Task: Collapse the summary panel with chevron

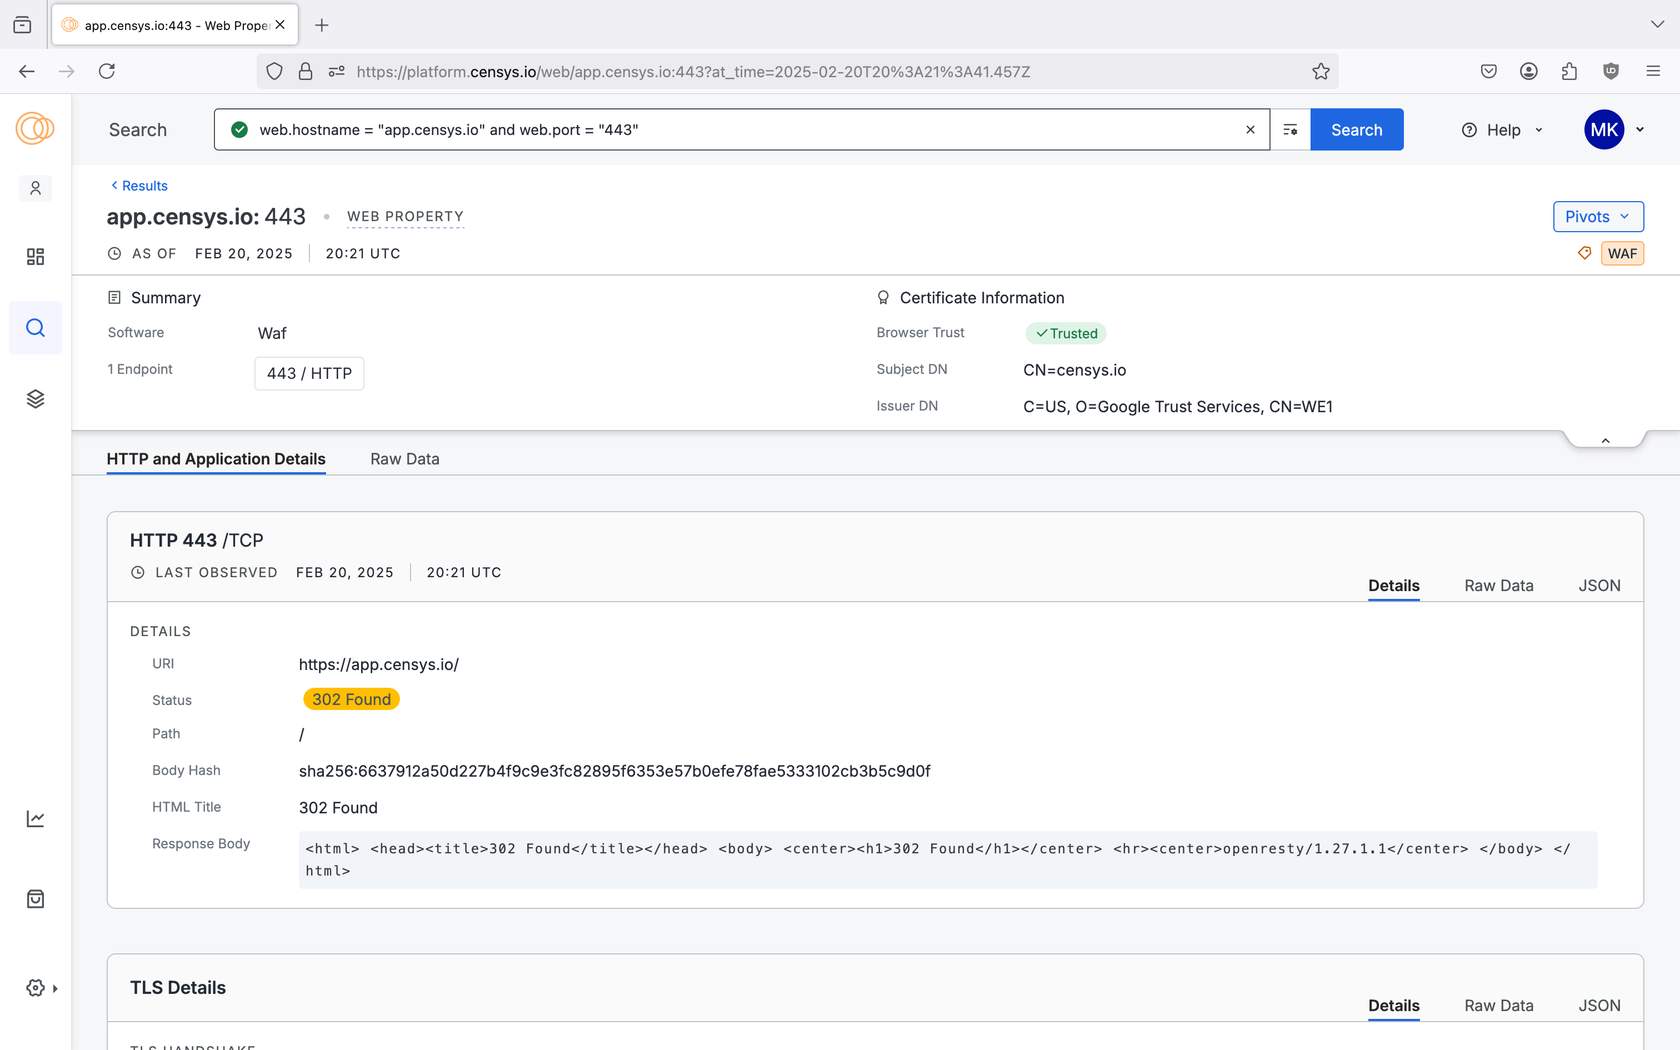Action: [1605, 440]
